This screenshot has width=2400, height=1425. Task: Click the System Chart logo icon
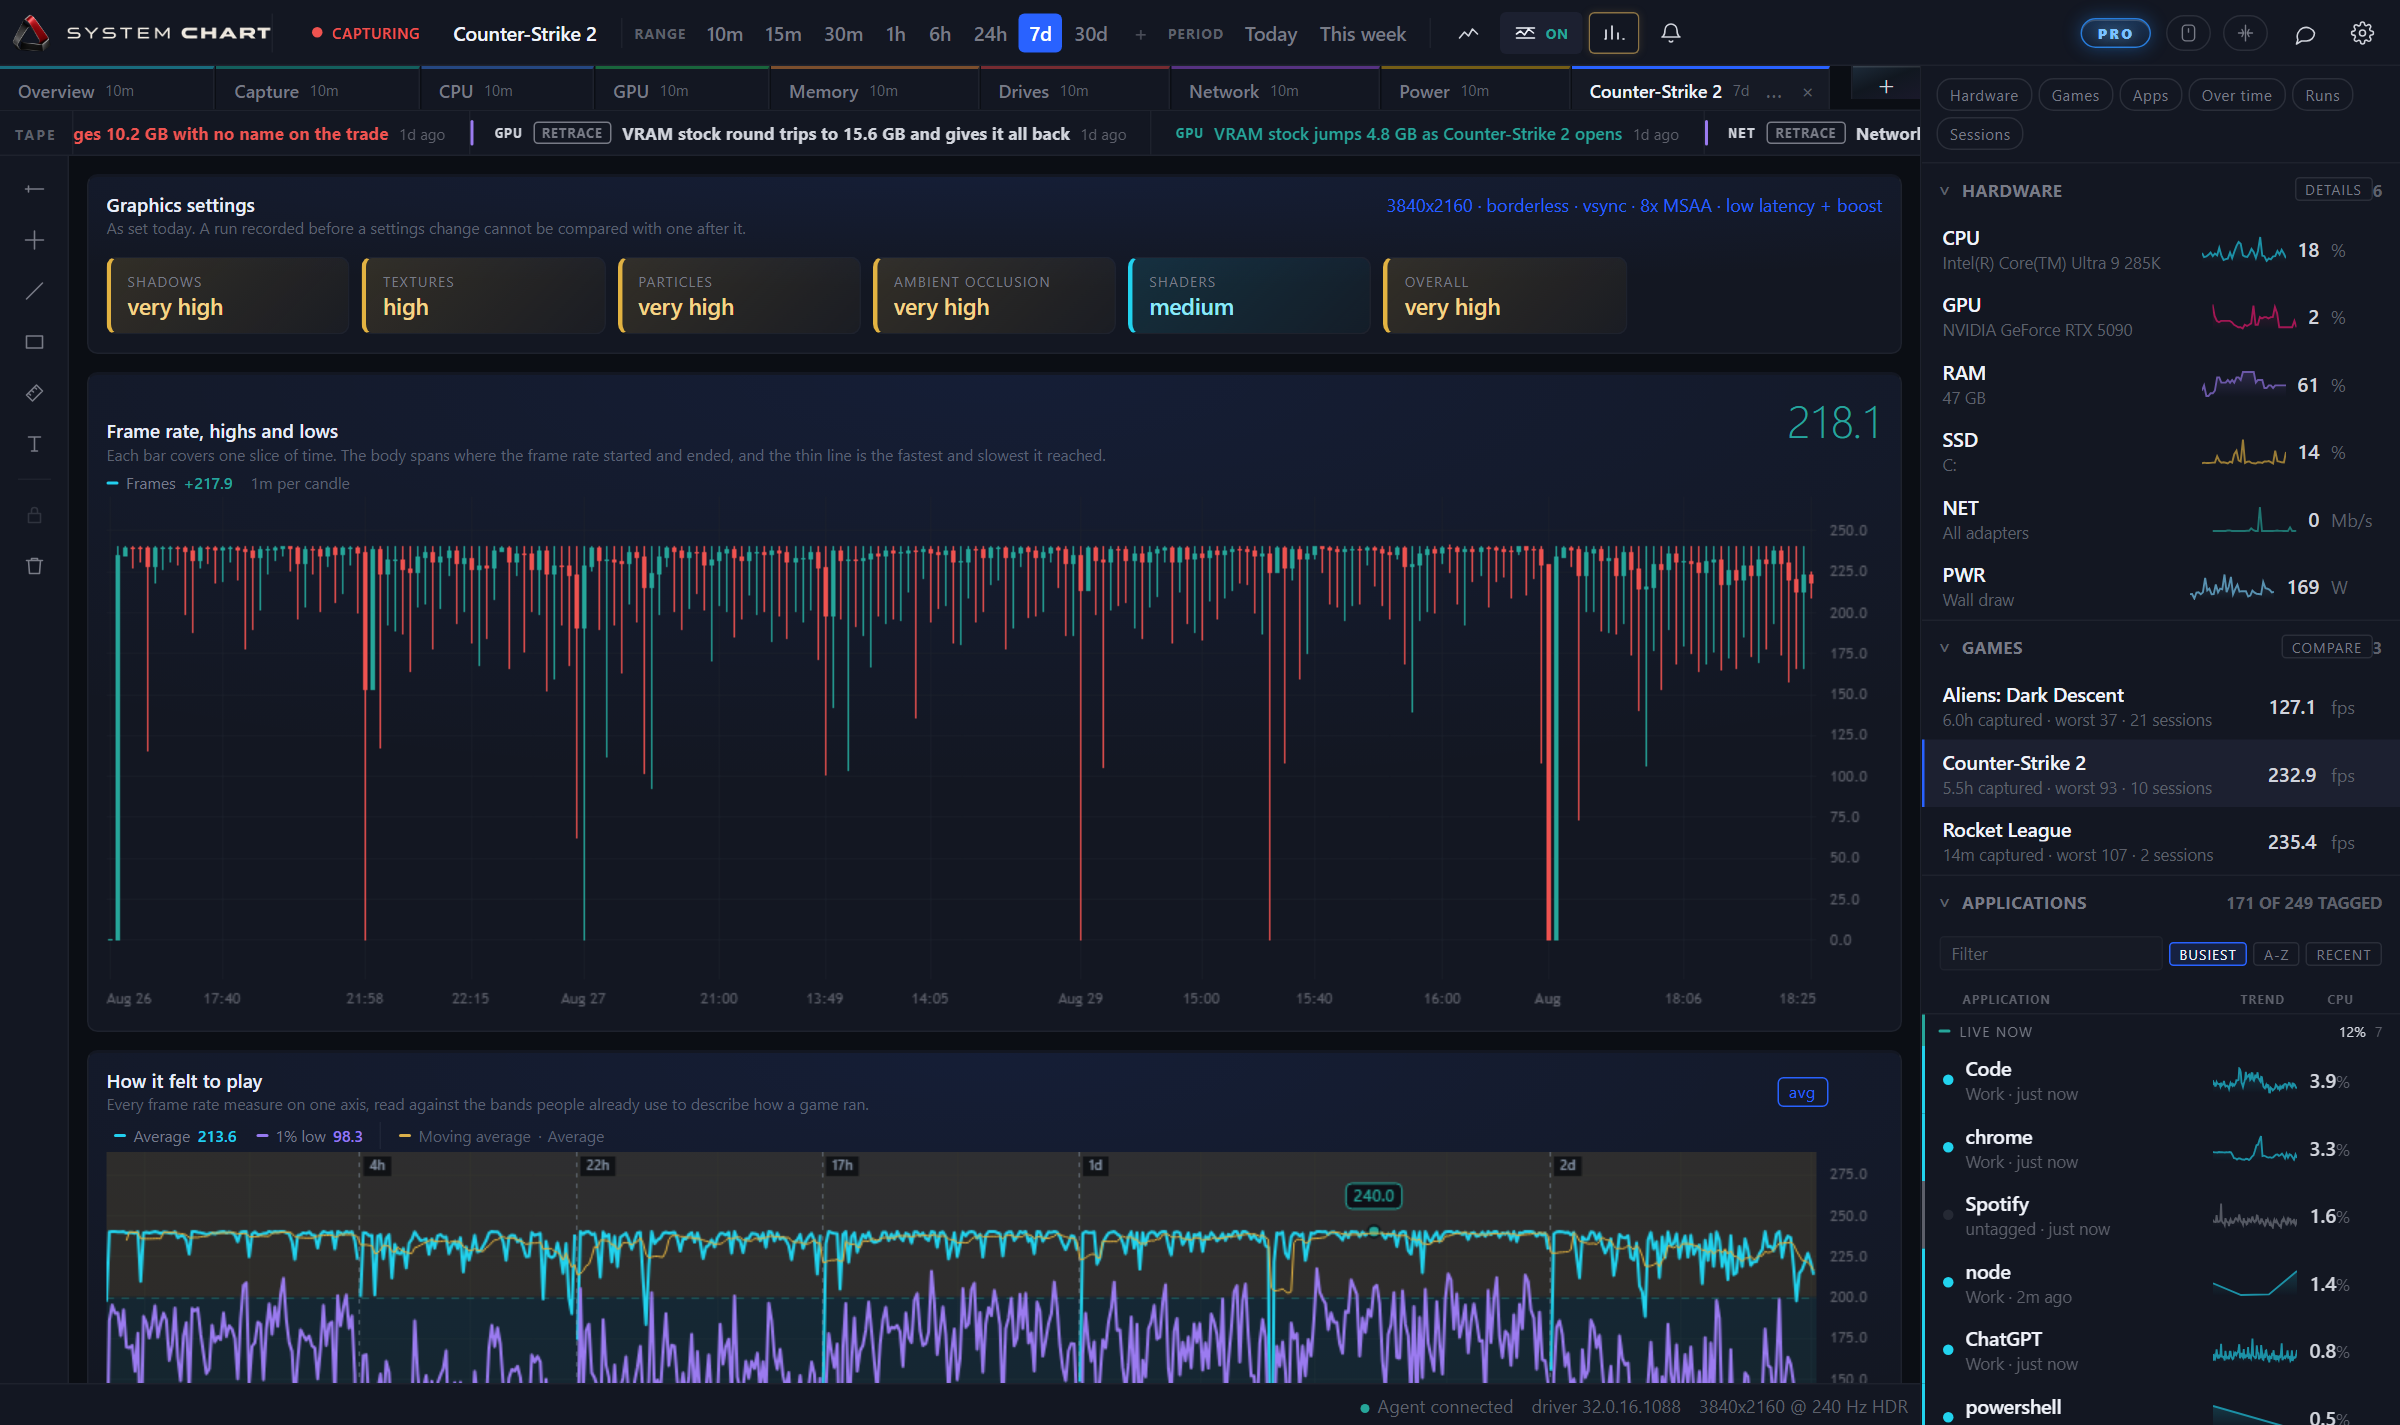(x=31, y=33)
